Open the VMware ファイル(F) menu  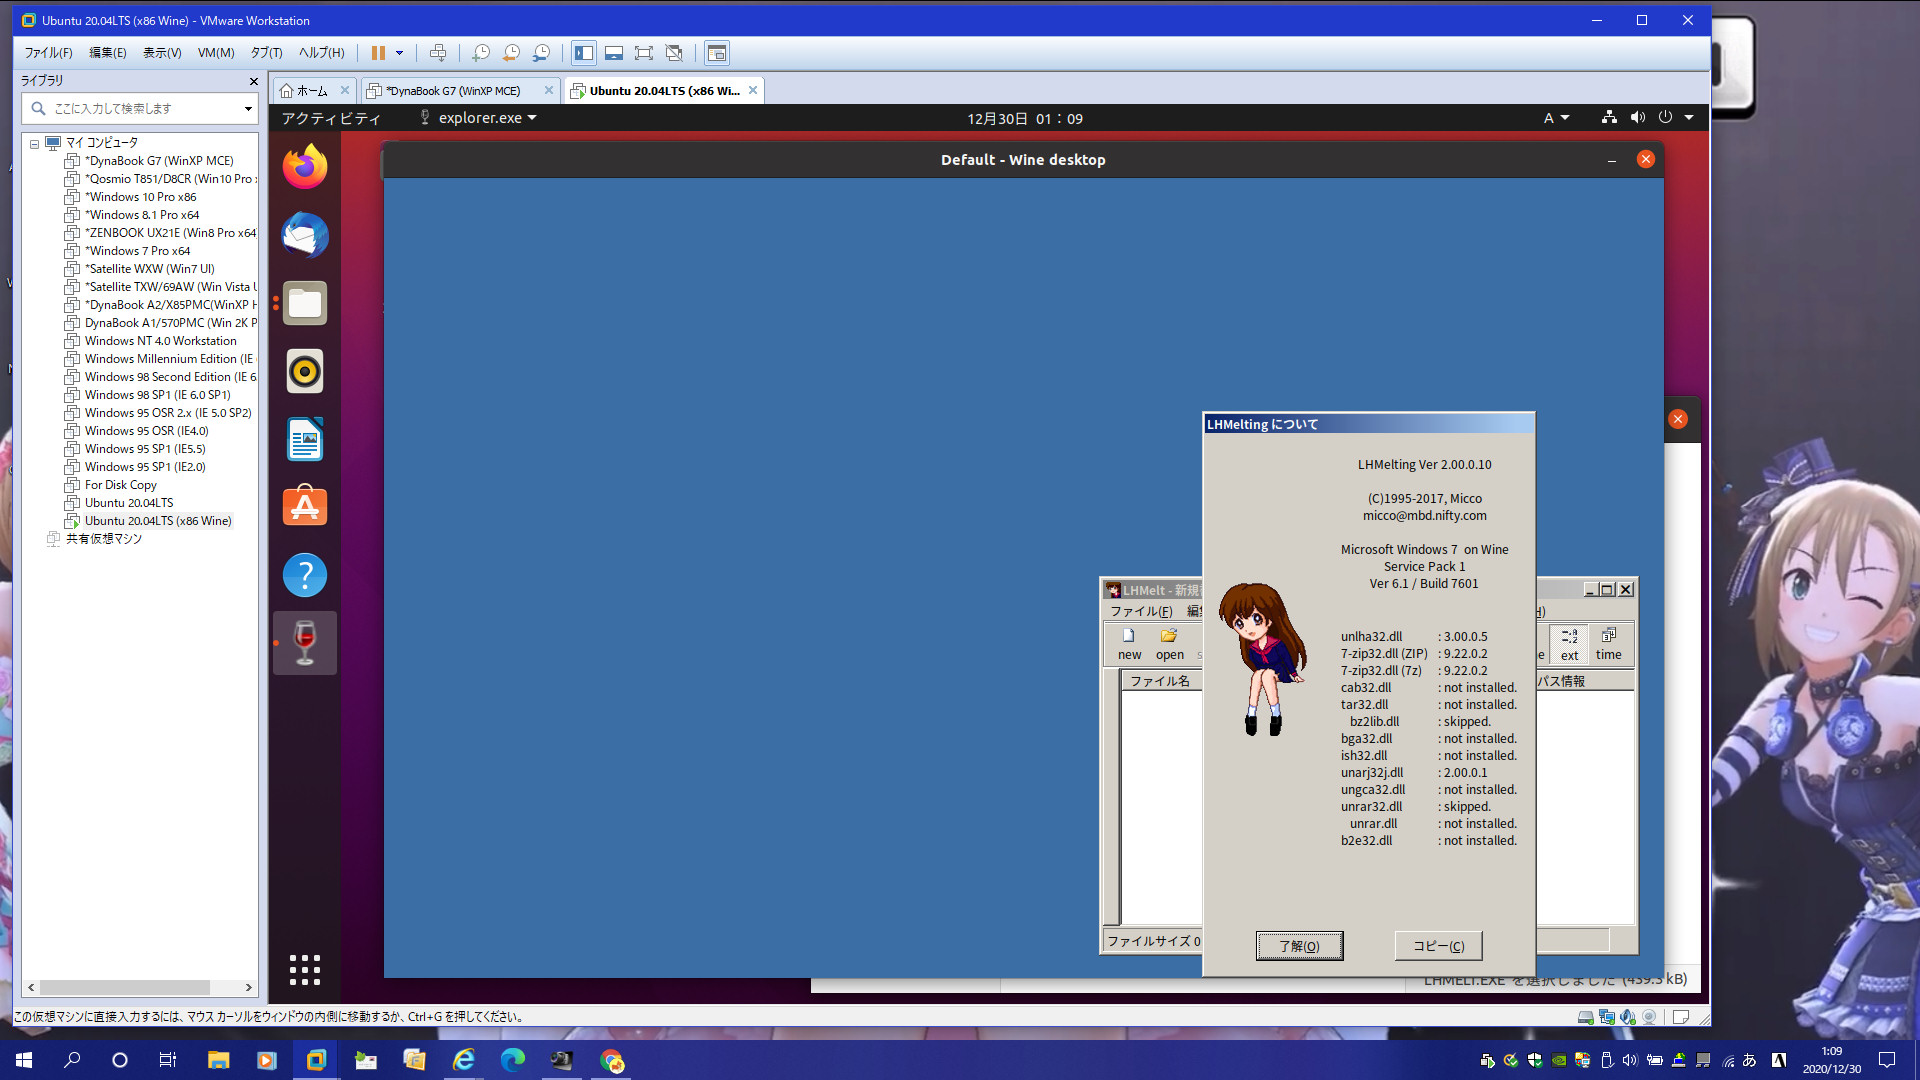click(49, 53)
